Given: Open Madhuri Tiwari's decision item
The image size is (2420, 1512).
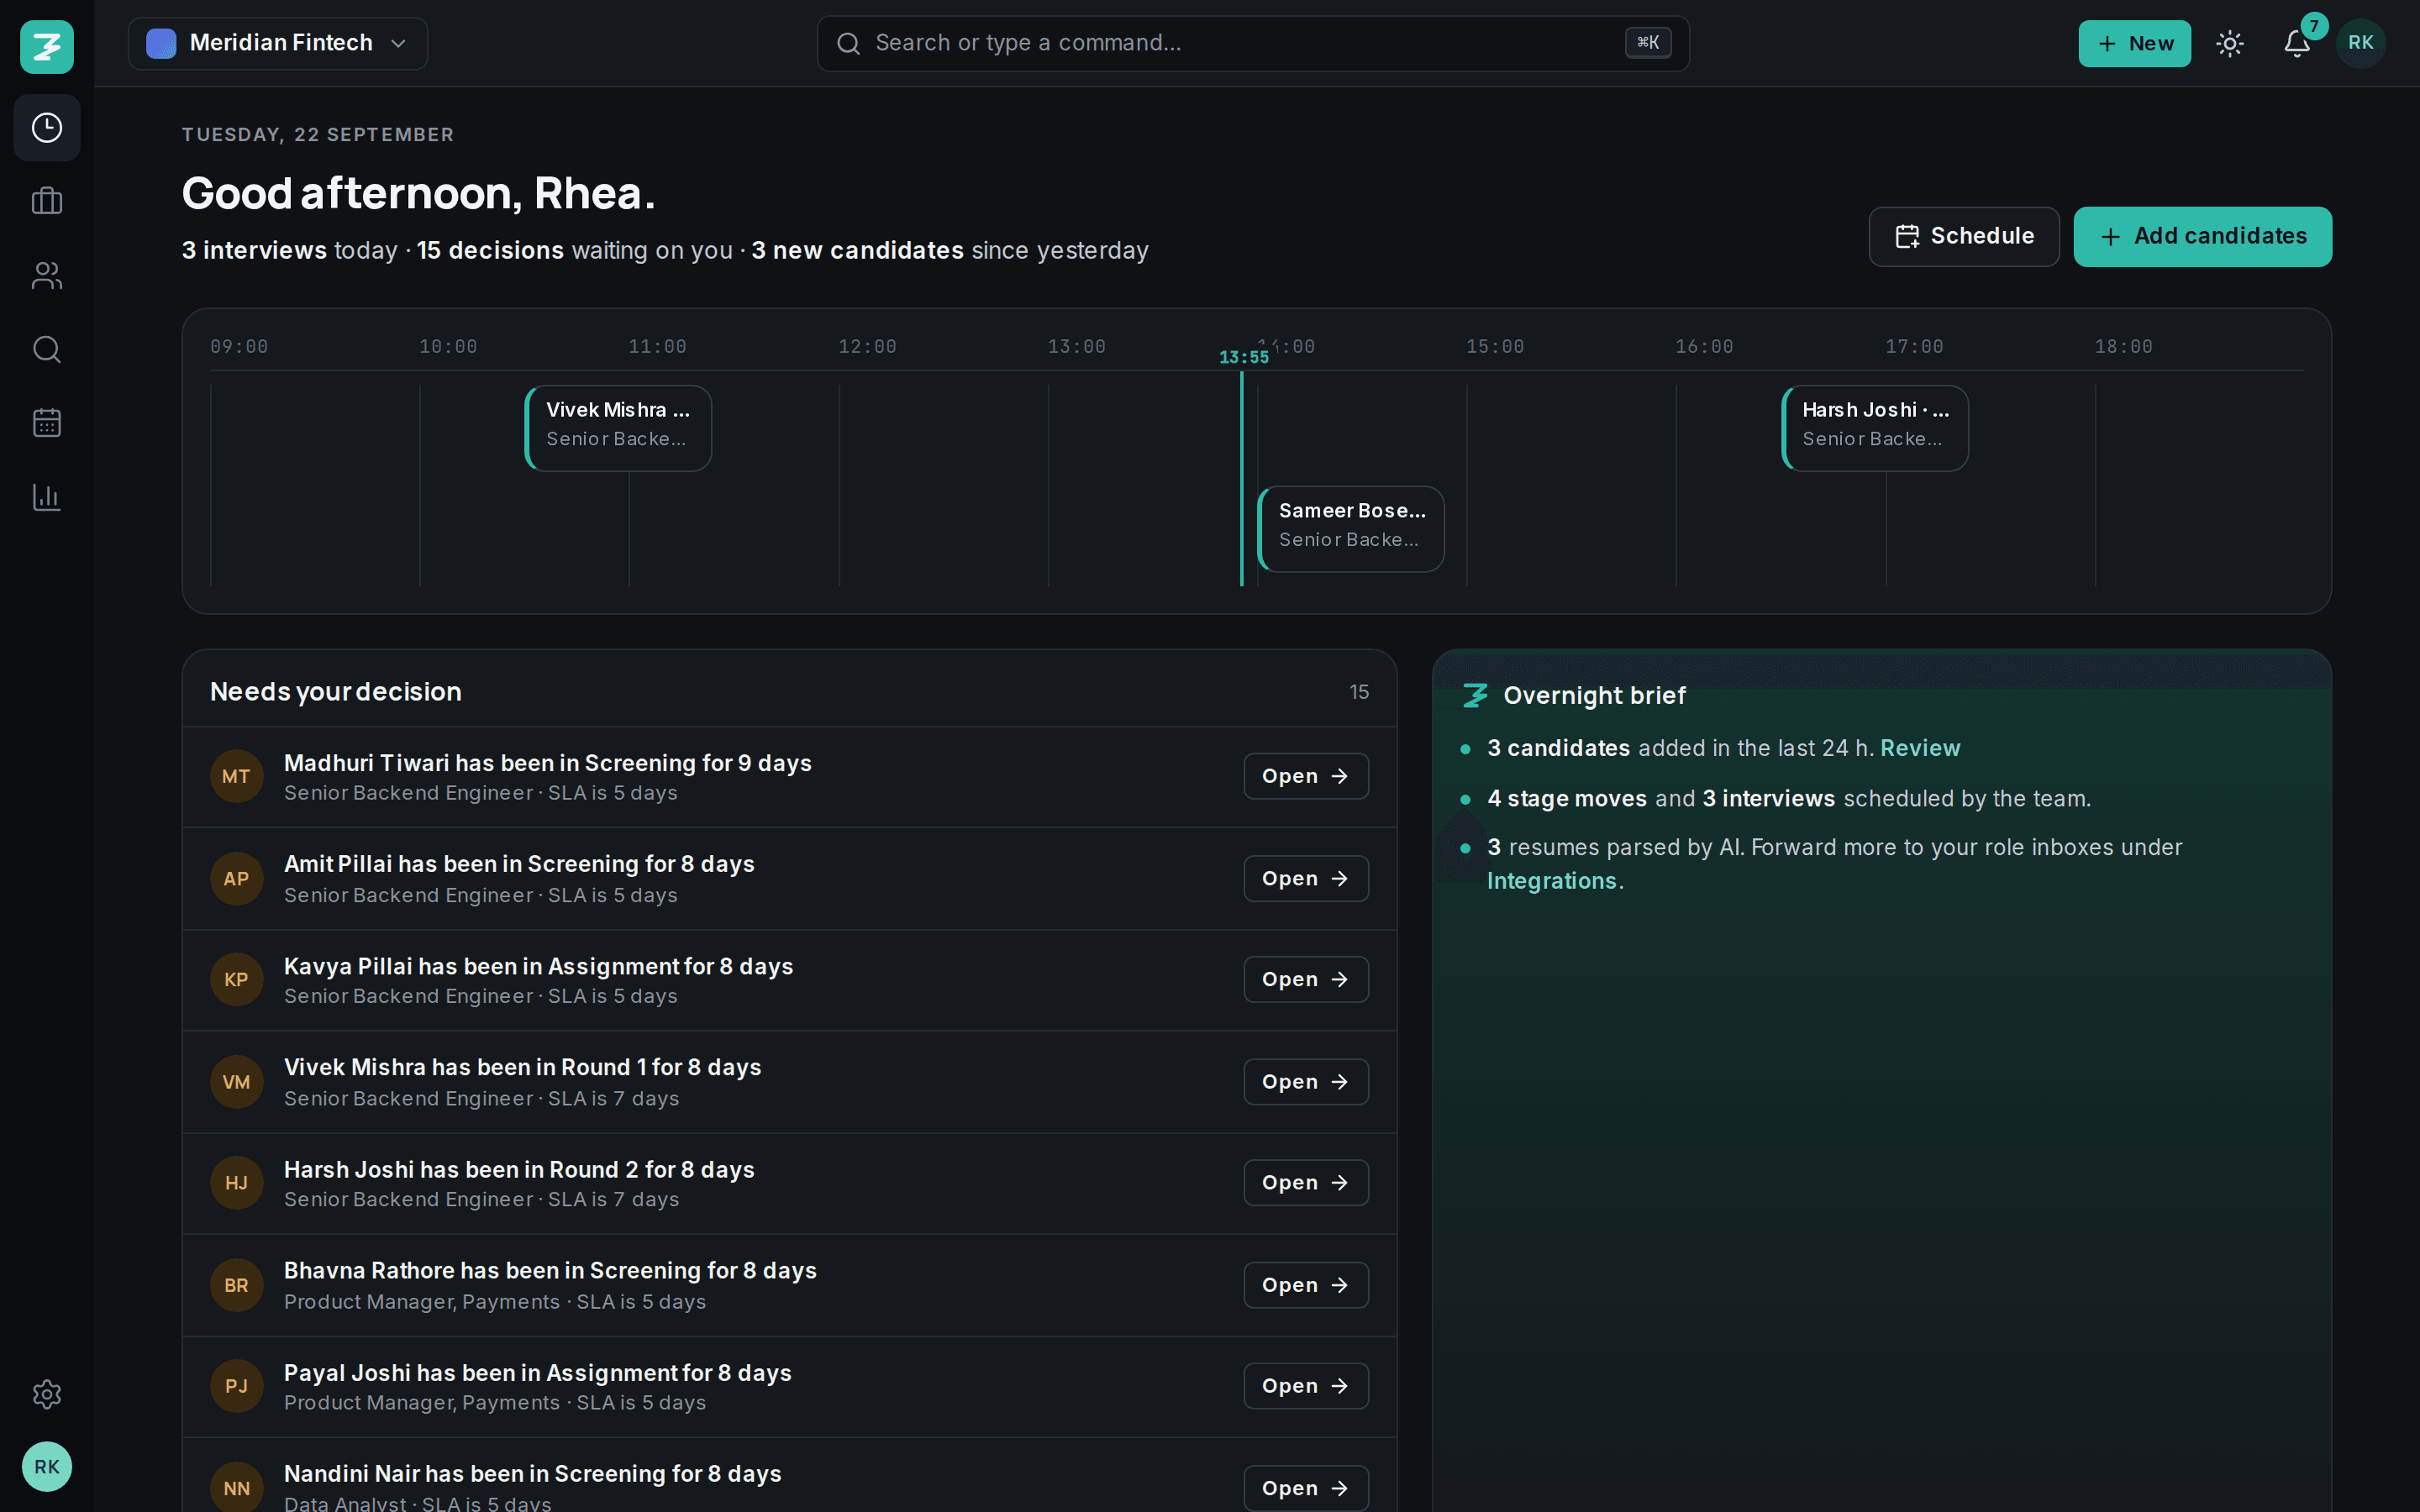Looking at the screenshot, I should (x=1306, y=776).
